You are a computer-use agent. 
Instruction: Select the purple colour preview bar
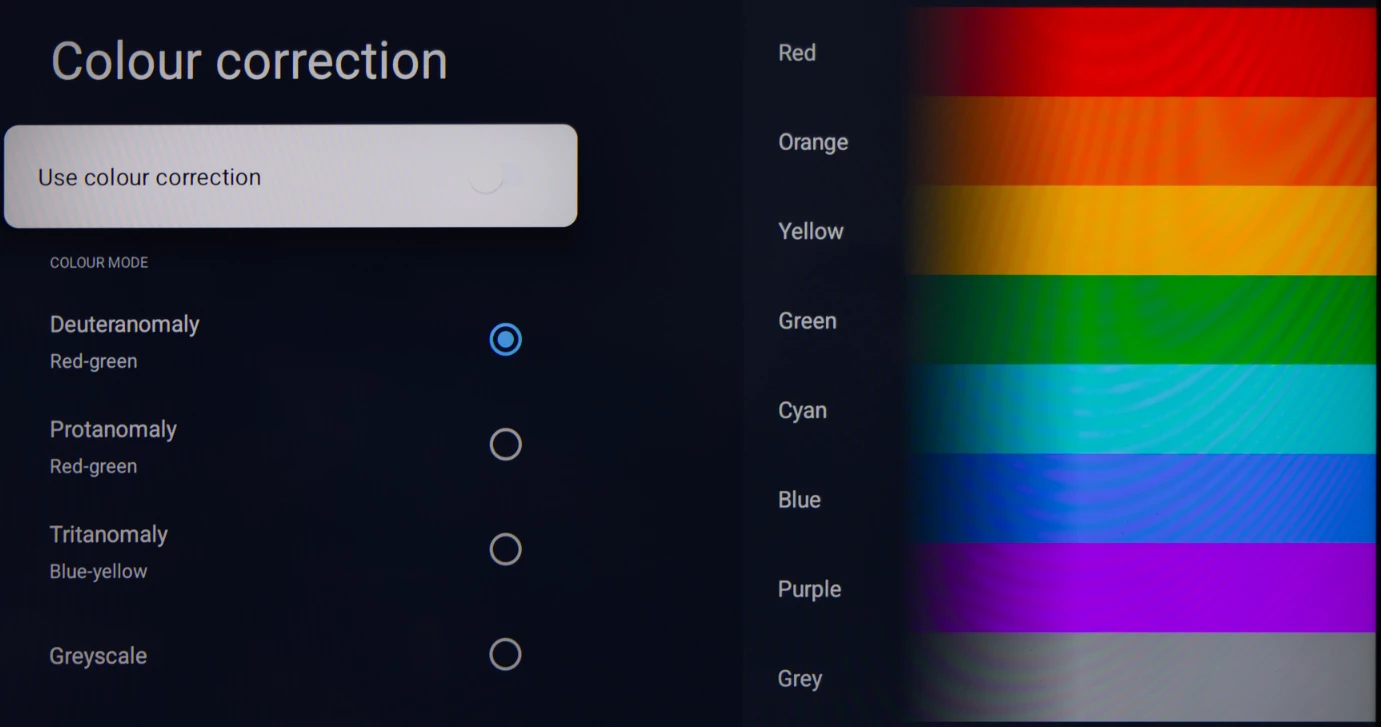pos(1142,588)
